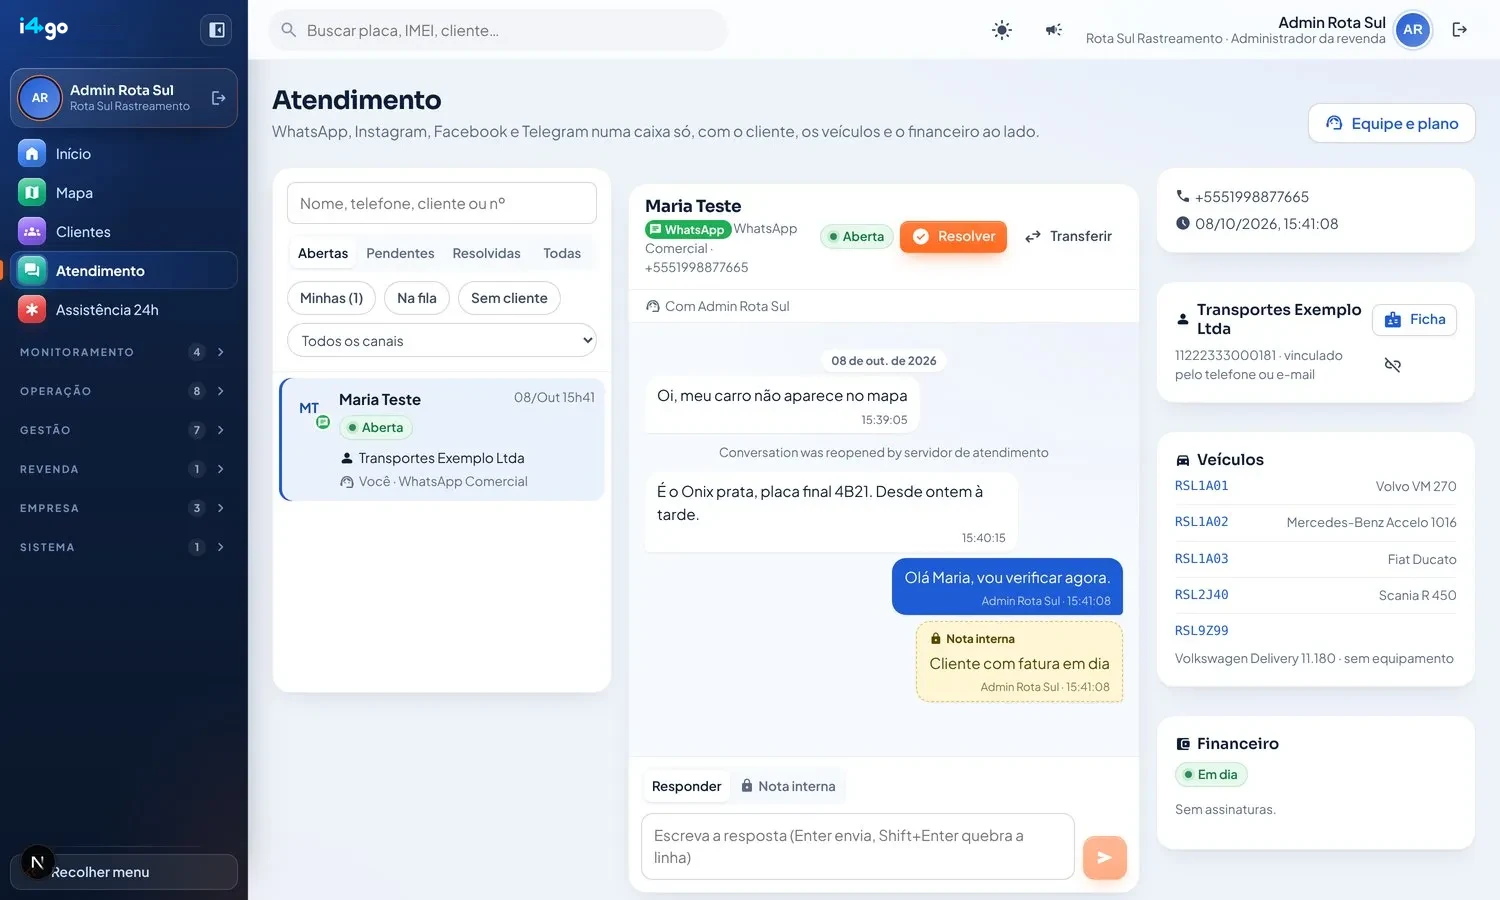The height and width of the screenshot is (900, 1500).
Task: Open the announcements megaphone icon
Action: (x=1054, y=30)
